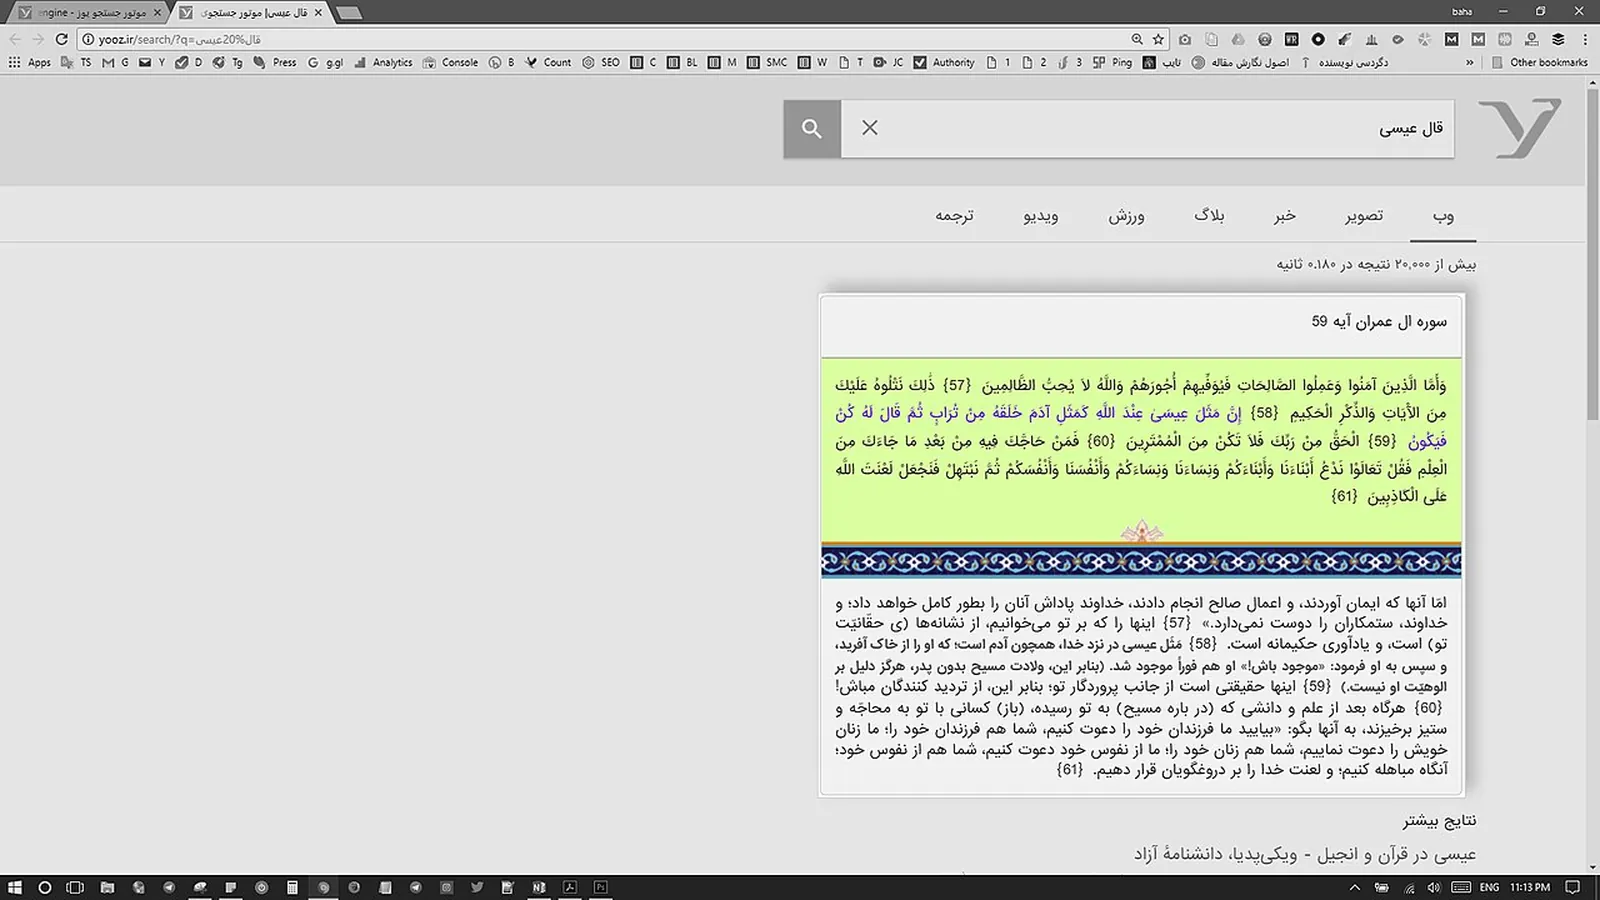
Task: Switch to the ویدیو tab
Action: (1041, 216)
